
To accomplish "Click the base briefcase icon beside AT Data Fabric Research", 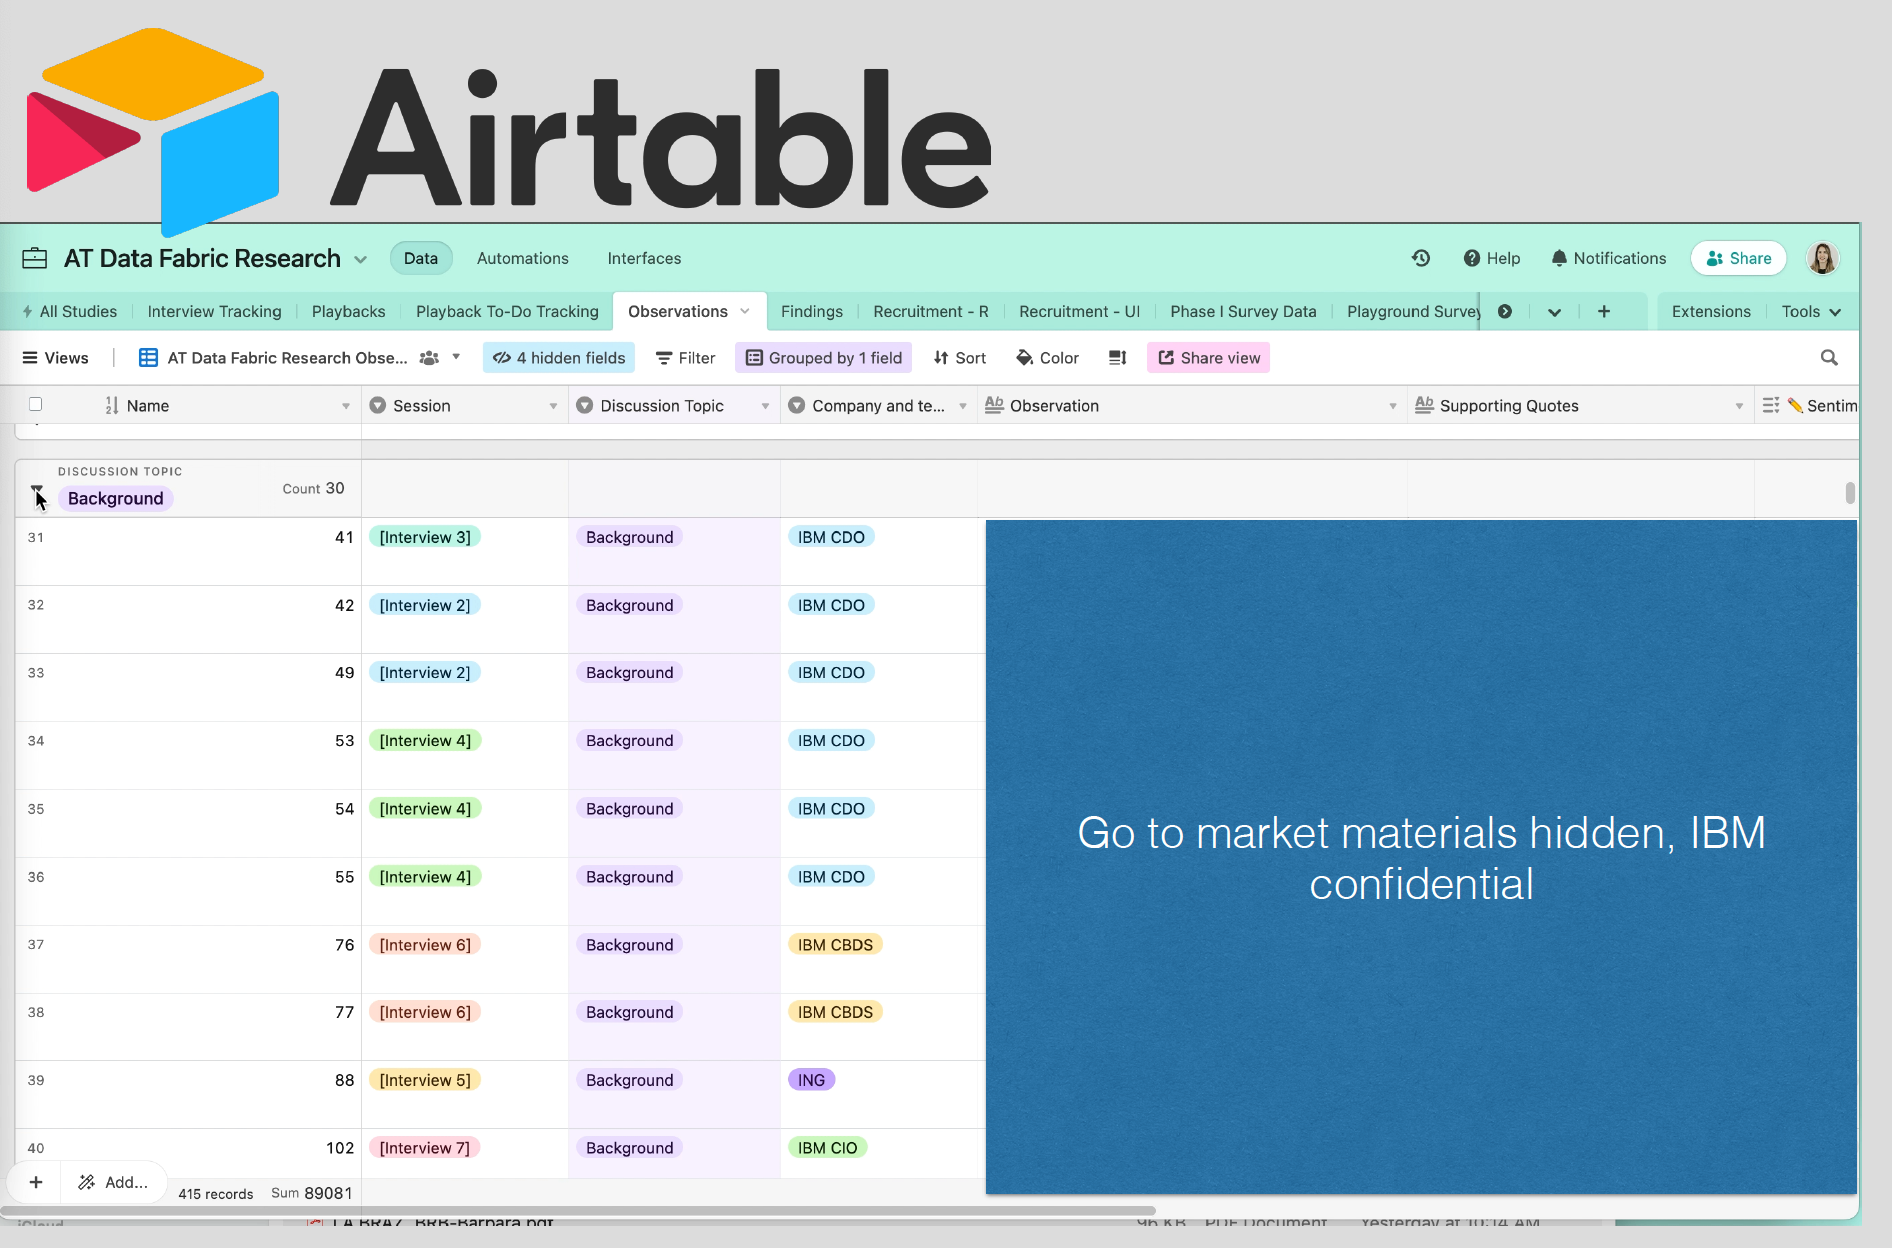I will (35, 258).
